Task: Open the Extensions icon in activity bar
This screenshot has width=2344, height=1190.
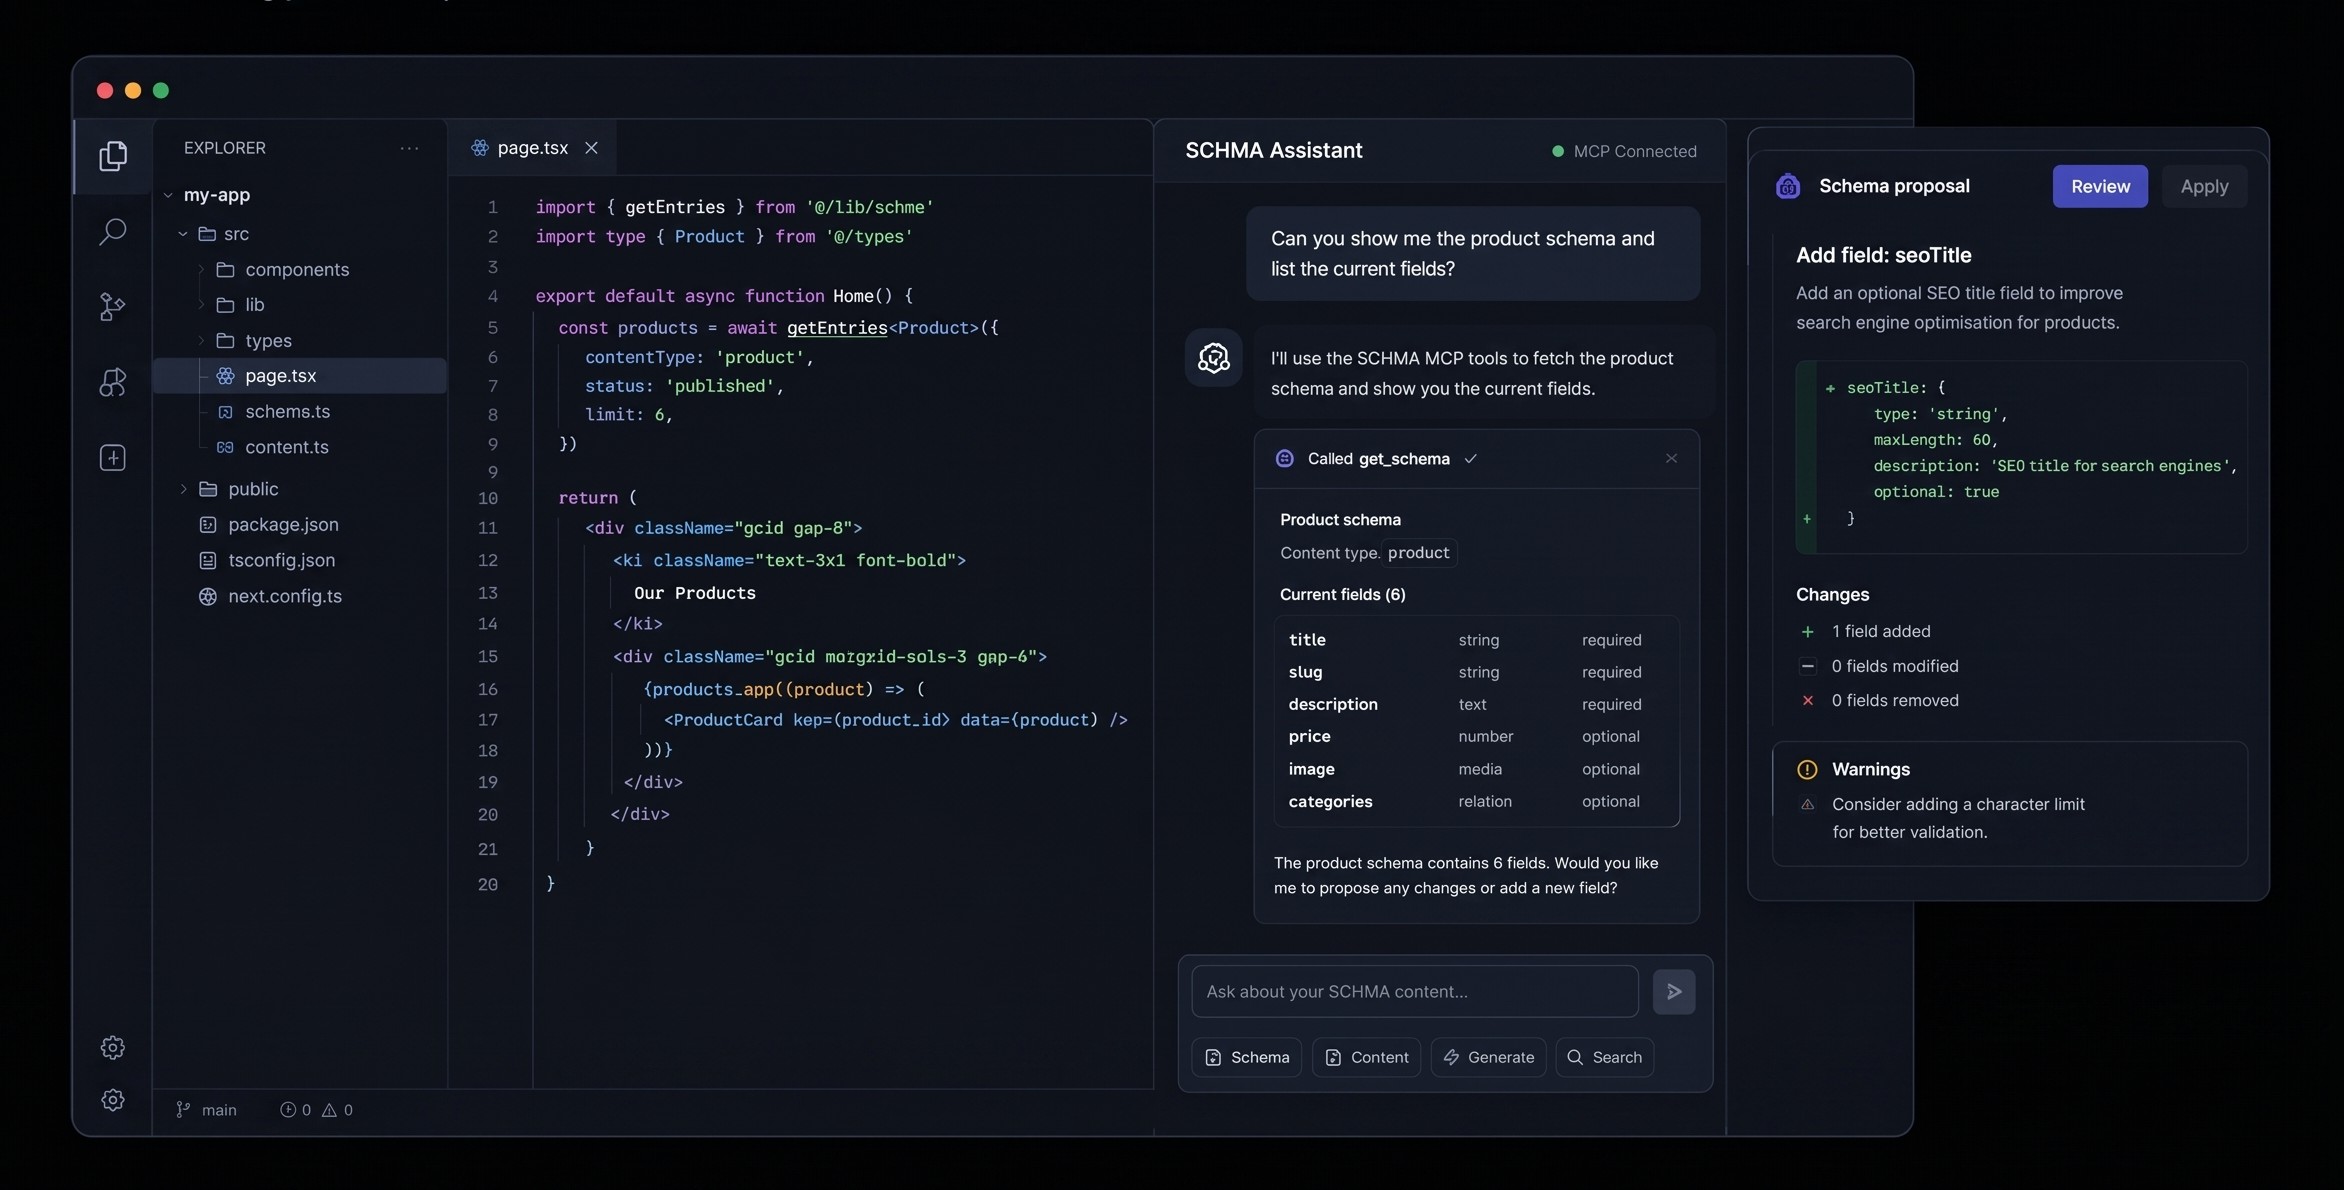Action: point(113,382)
